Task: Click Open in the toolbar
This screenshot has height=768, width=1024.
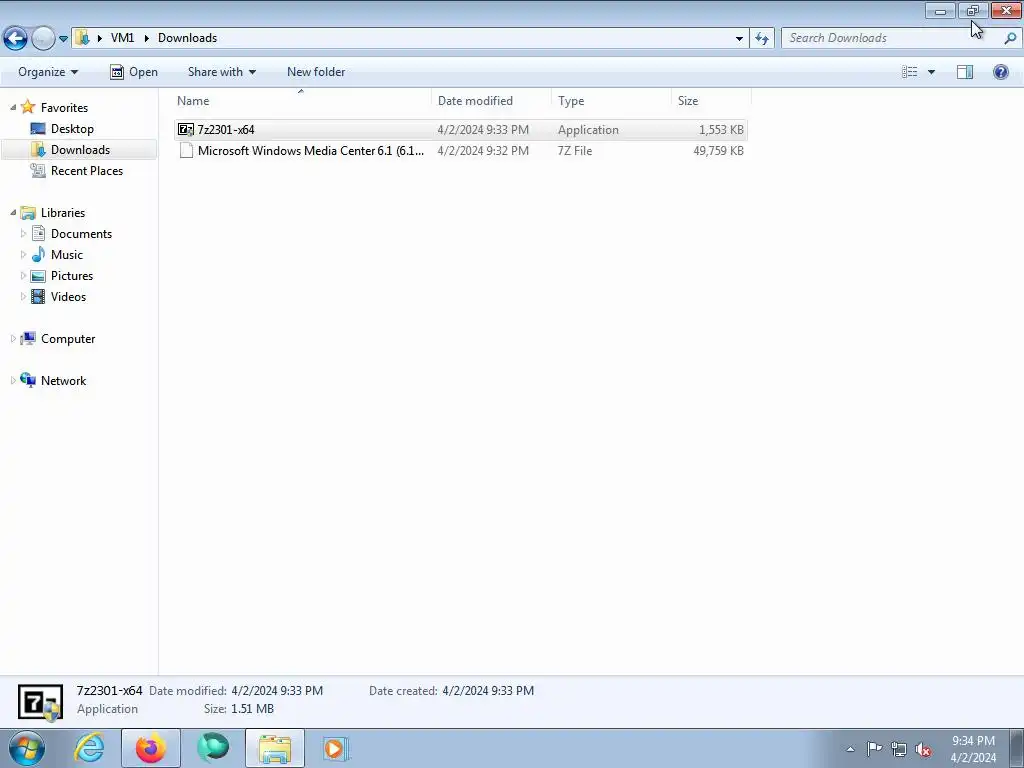Action: 134,72
